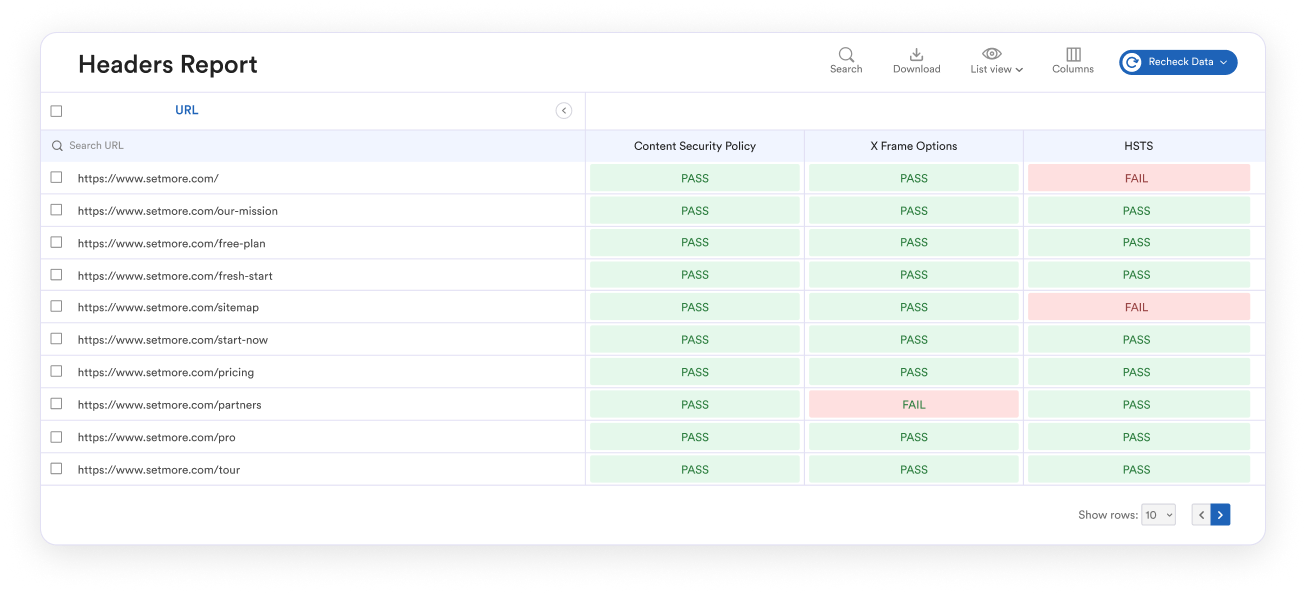The width and height of the screenshot is (1306, 594).
Task: Click the magnifier in the Search URL field
Action: coord(57,145)
